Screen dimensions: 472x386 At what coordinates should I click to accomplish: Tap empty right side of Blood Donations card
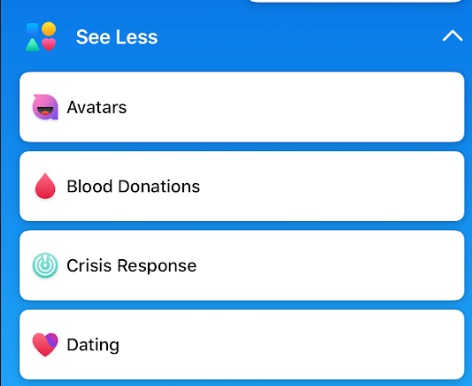tap(333, 186)
